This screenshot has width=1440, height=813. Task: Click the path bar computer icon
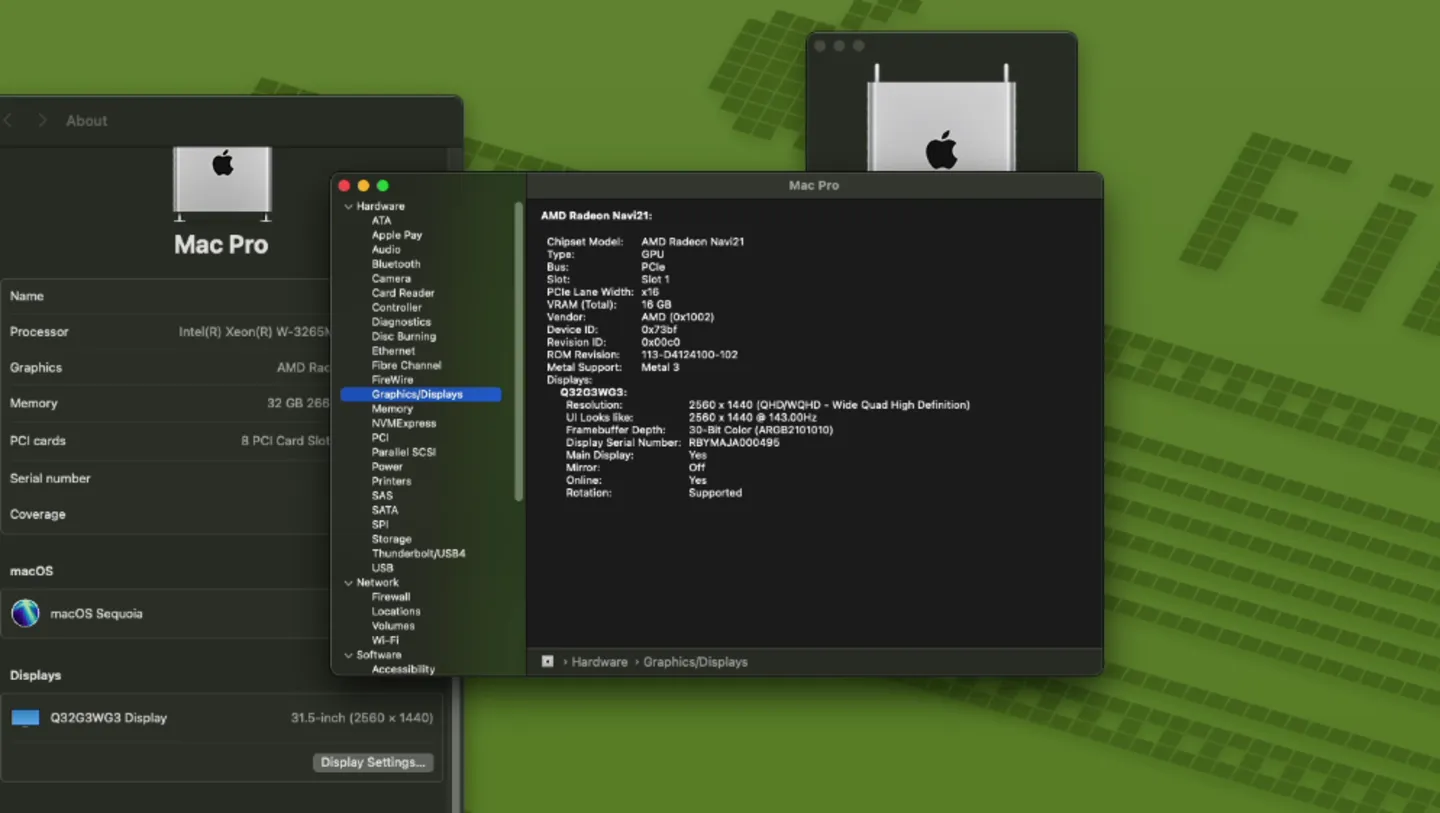coord(548,662)
